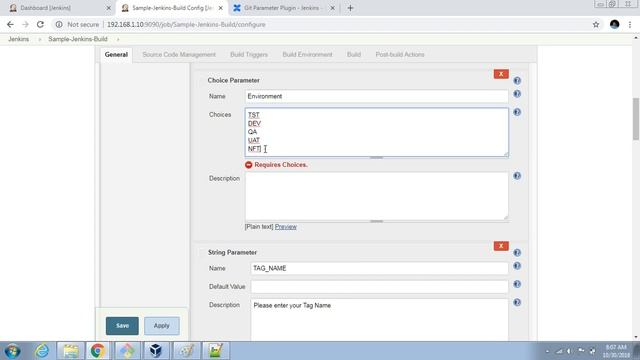Open File Explorer from taskbar

coord(71,351)
